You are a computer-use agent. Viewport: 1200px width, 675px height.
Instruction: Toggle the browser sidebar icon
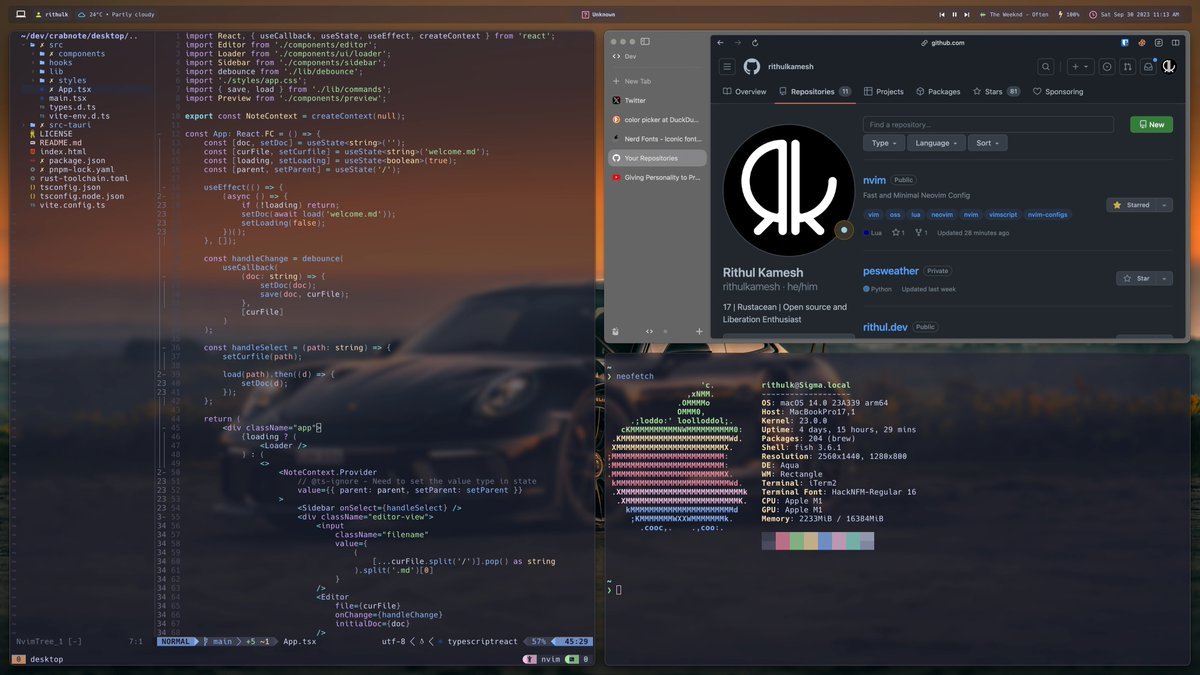pos(645,42)
